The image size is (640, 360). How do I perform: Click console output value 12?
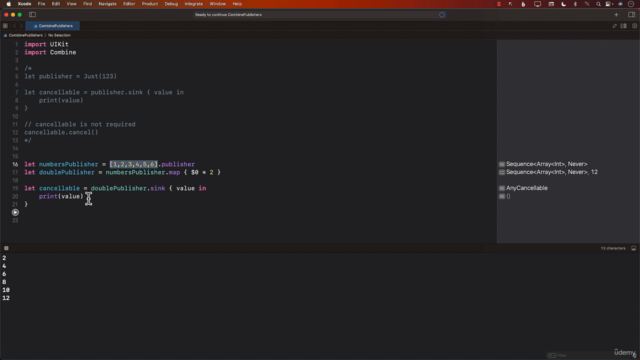(x=6, y=298)
